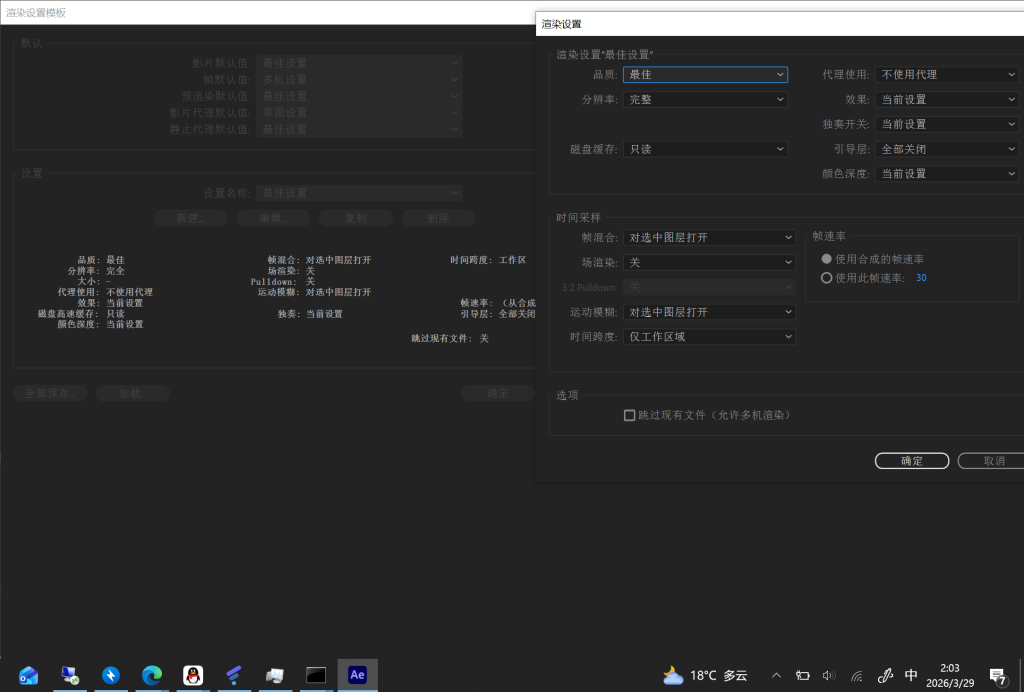1024x692 pixels.
Task: Show hidden tray icons chevron
Action: pyautogui.click(x=775, y=675)
